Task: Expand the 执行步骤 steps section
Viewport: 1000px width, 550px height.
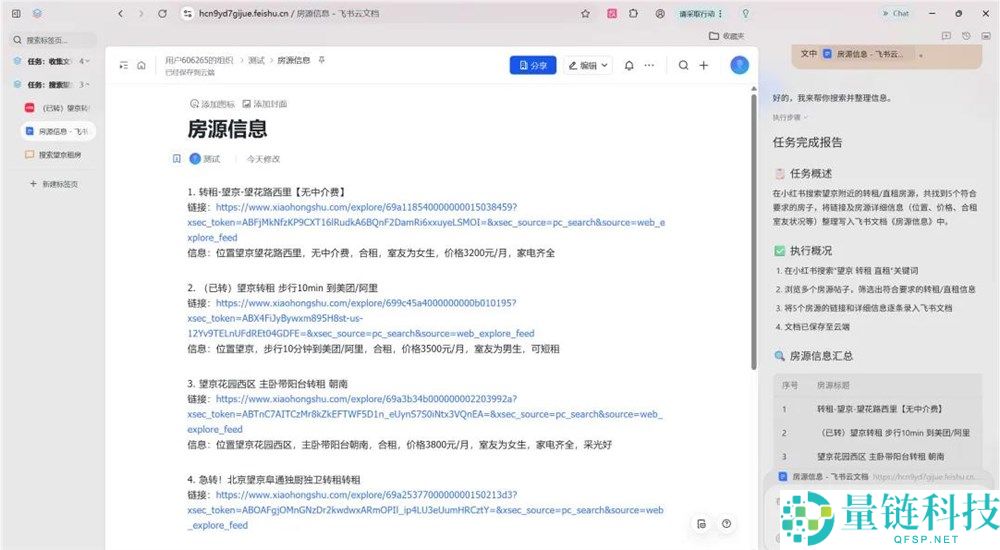Action: tap(790, 117)
